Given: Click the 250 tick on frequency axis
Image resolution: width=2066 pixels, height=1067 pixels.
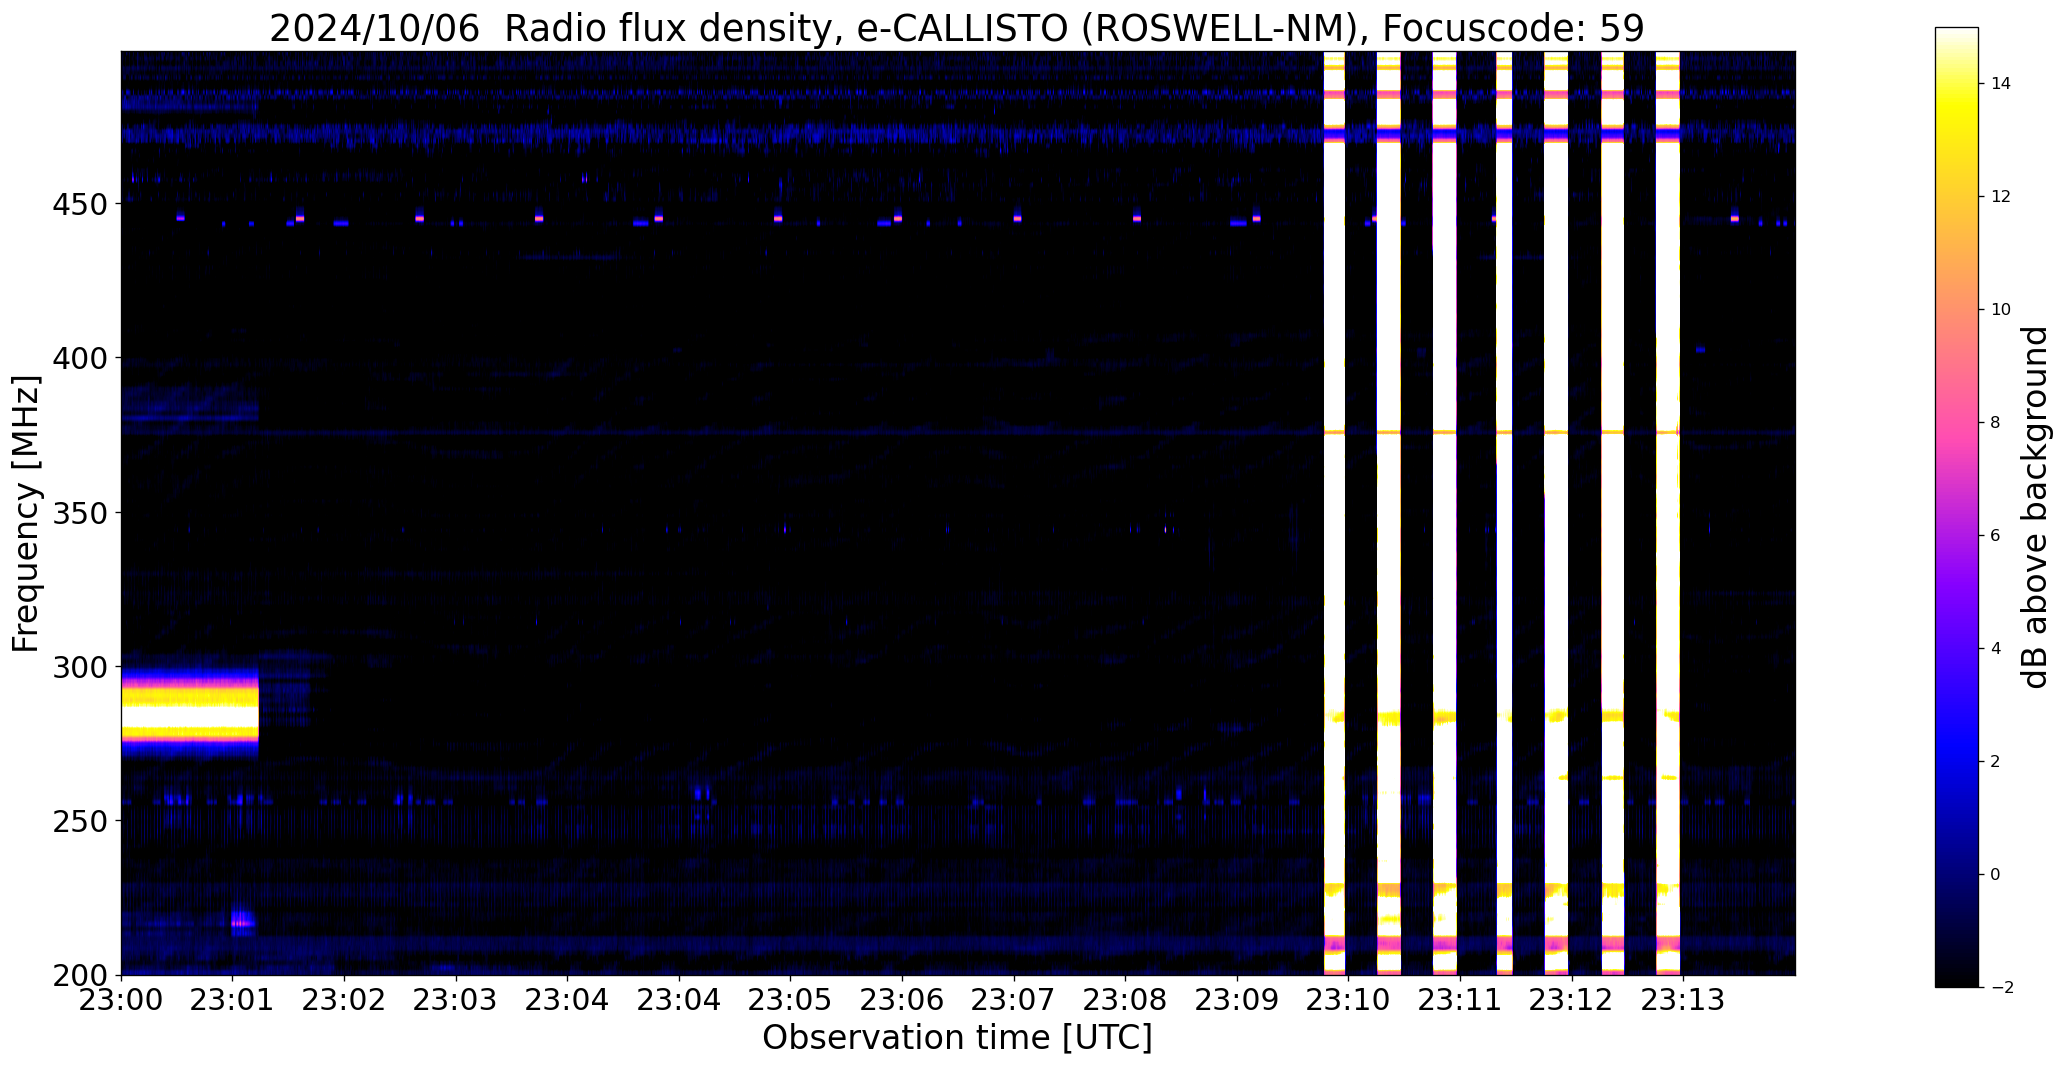Looking at the screenshot, I should [82, 821].
